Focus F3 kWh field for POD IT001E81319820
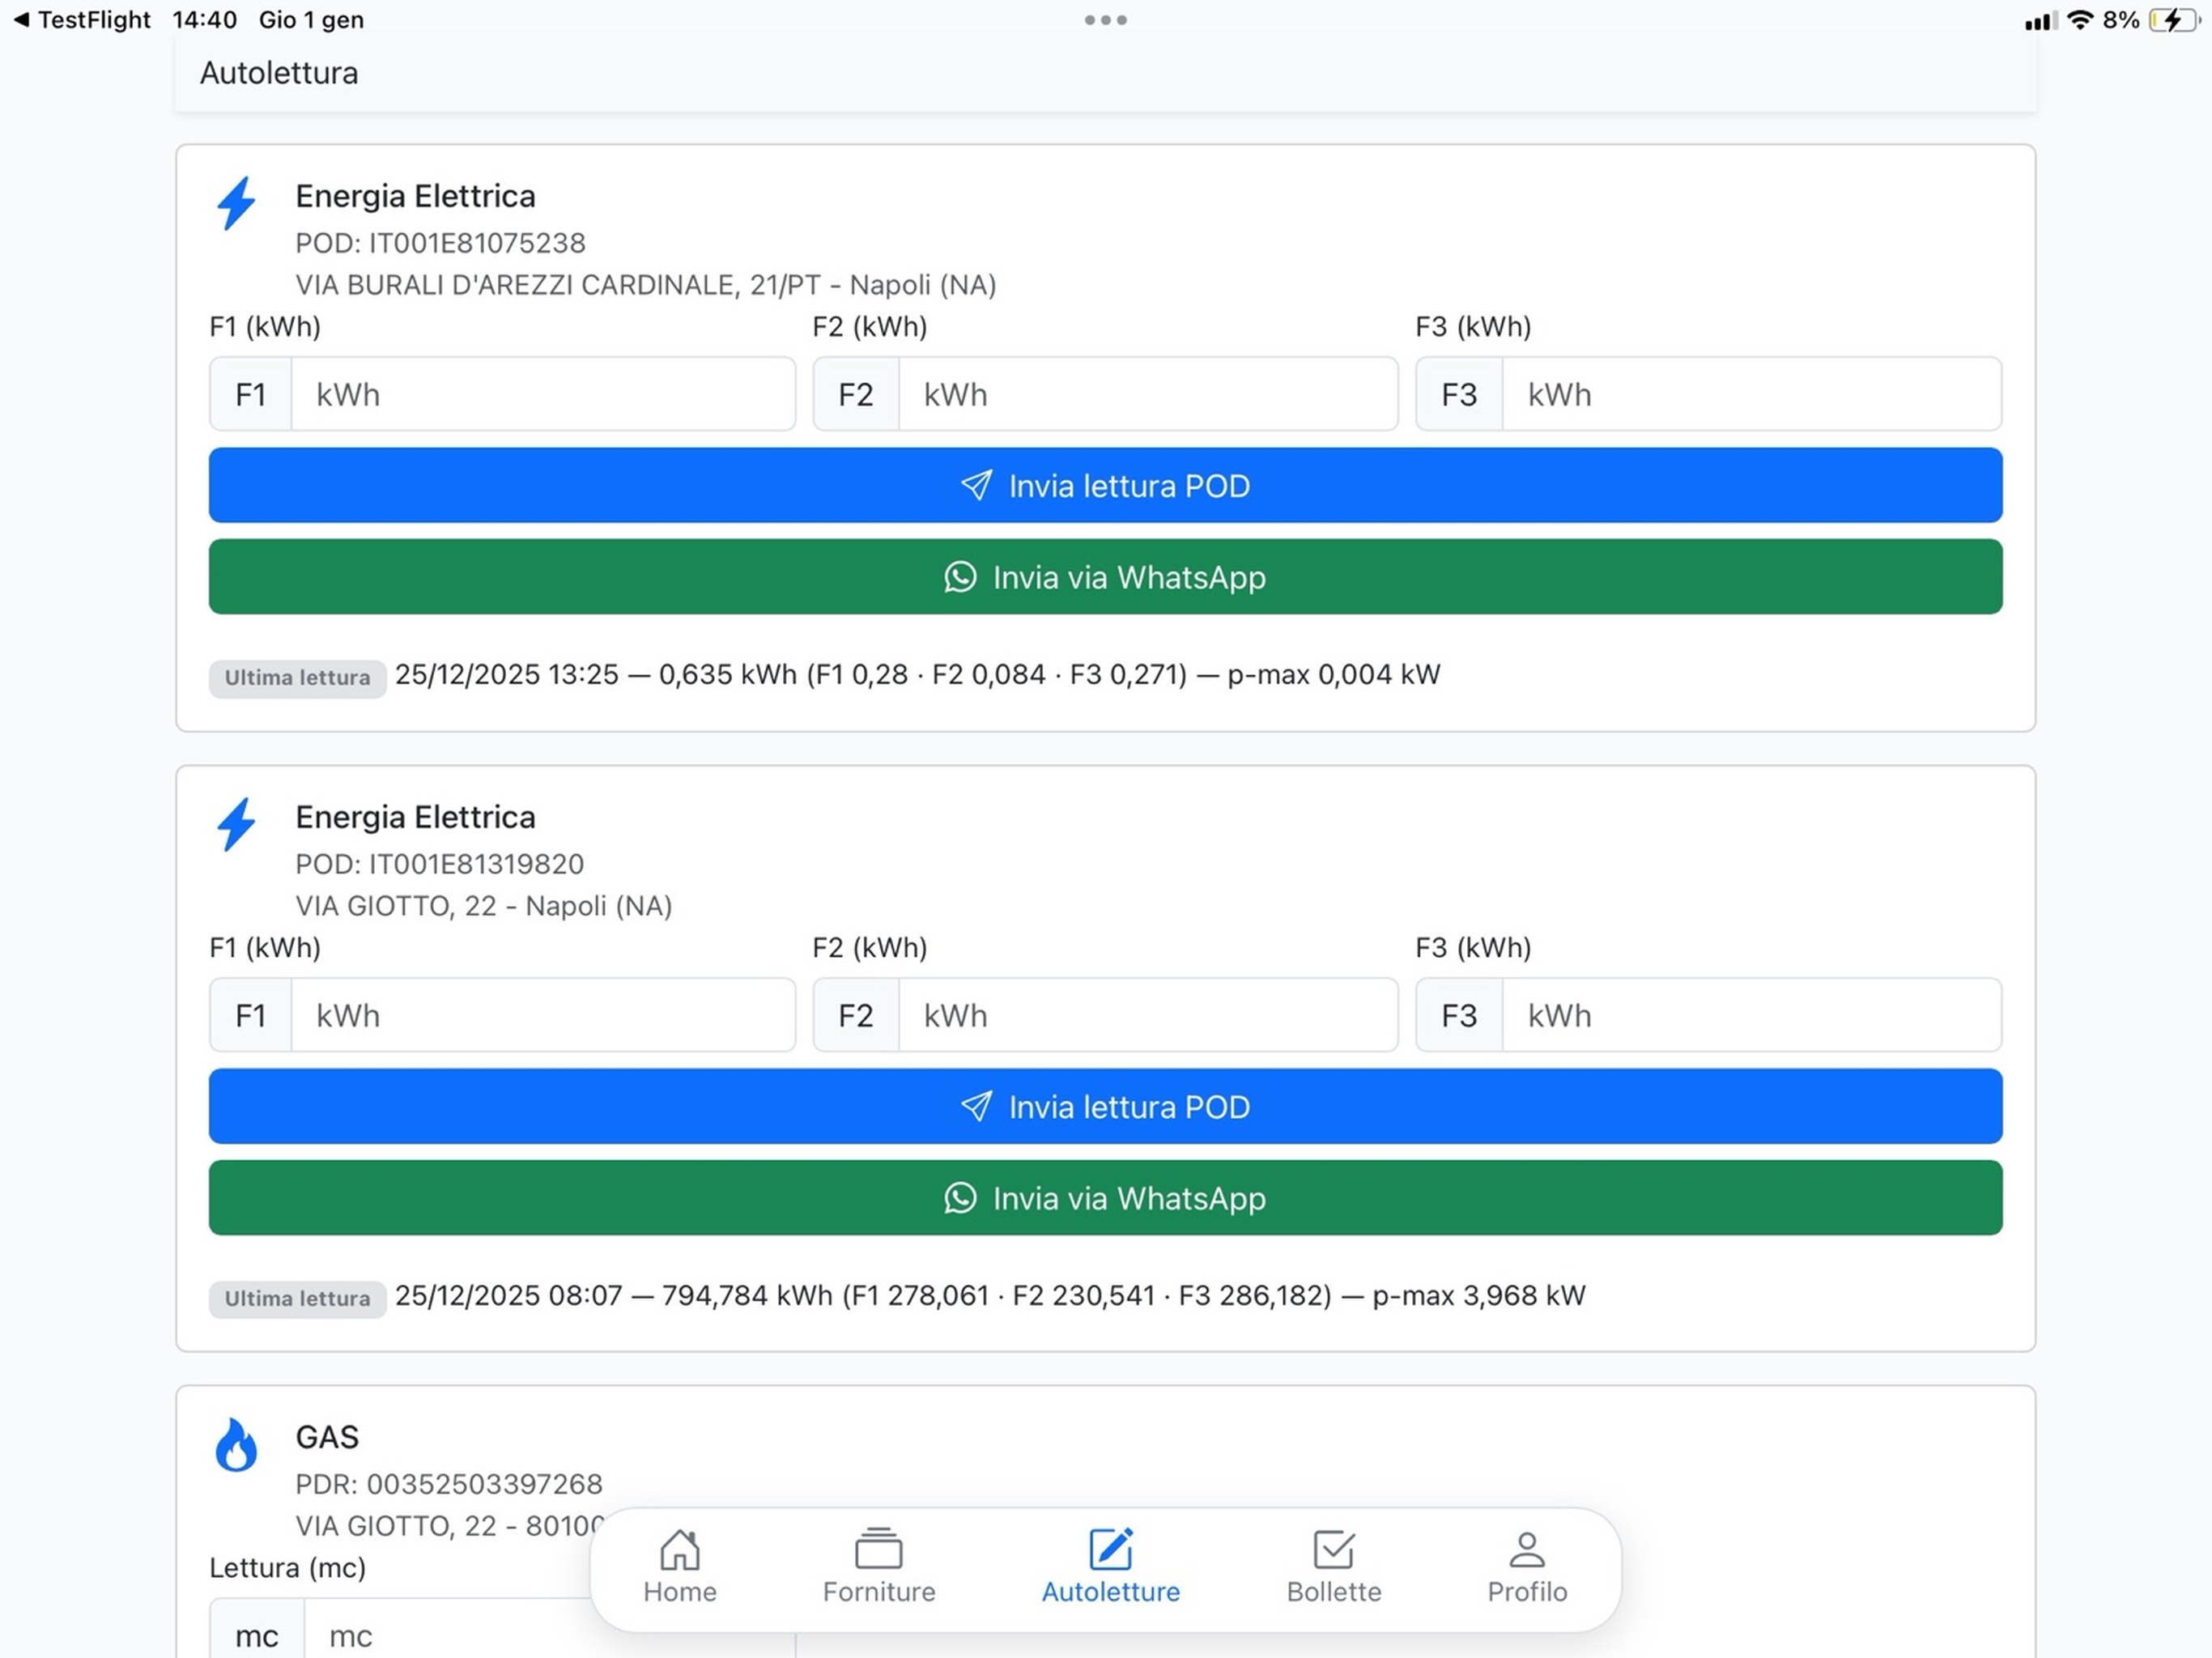Viewport: 2212px width, 1658px height. [1752, 1015]
